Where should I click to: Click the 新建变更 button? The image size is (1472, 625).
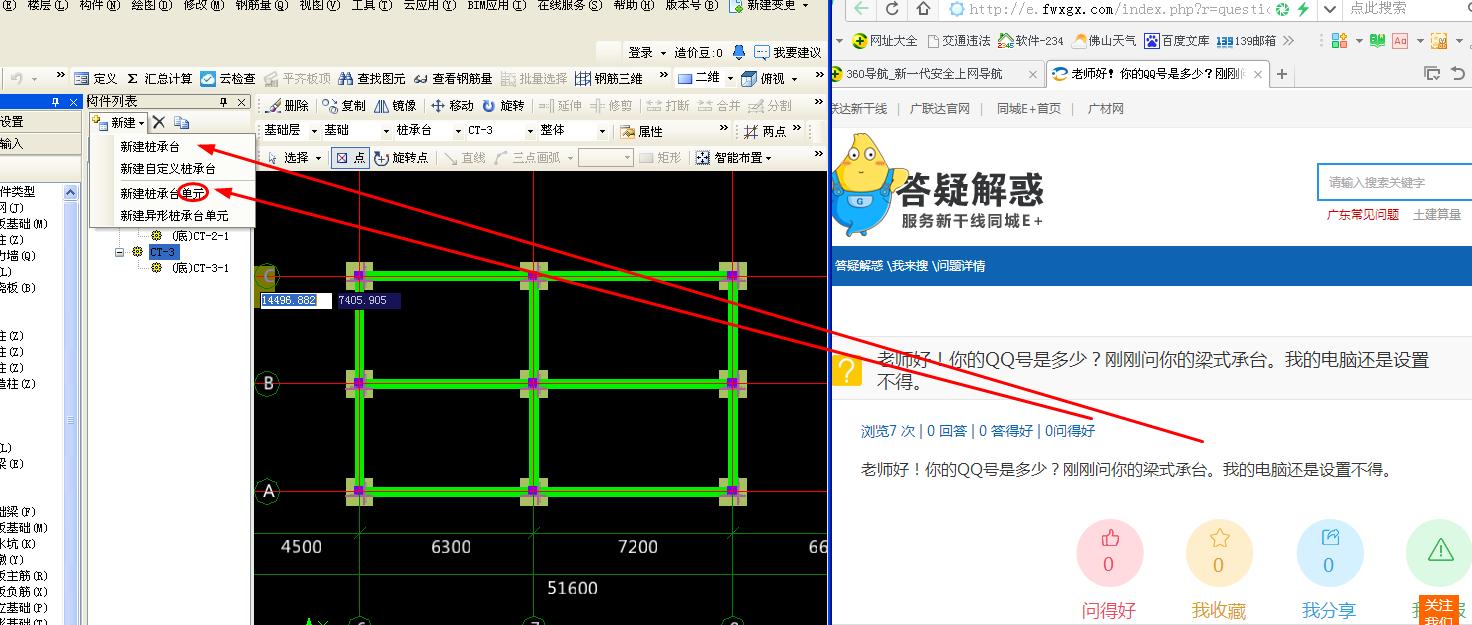coord(769,5)
